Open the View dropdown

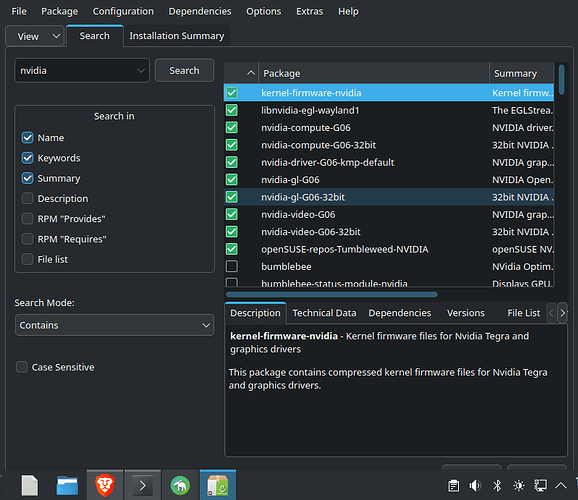[x=35, y=36]
